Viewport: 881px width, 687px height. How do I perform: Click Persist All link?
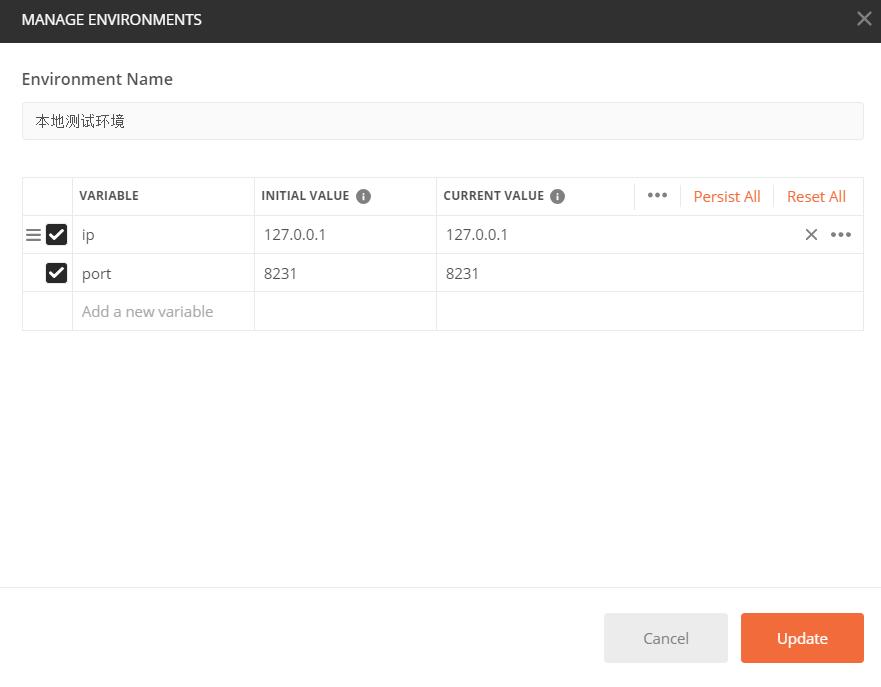coord(726,197)
